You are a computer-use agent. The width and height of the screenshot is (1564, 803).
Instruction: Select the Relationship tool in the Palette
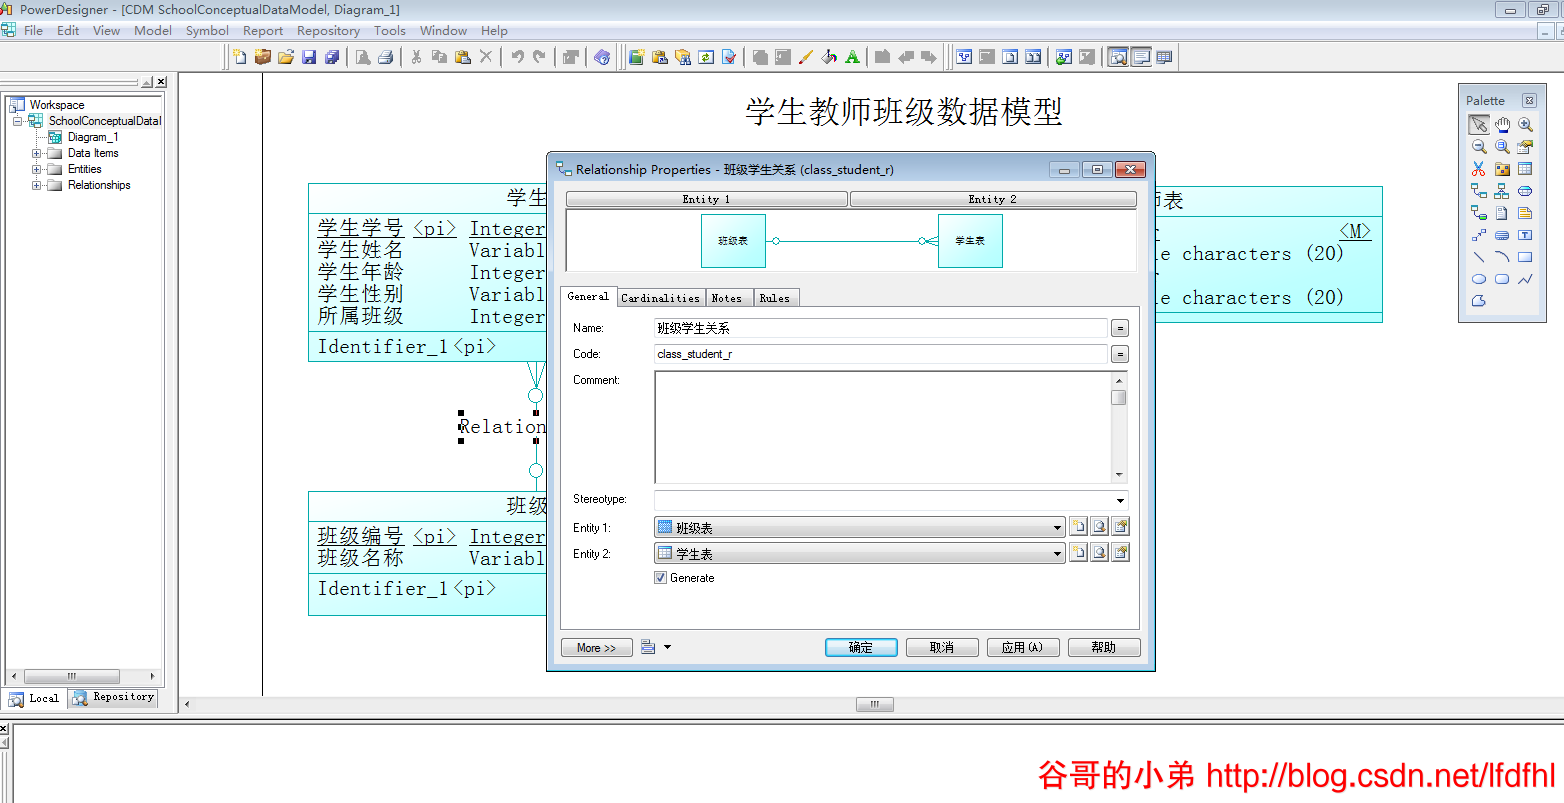pyautogui.click(x=1478, y=191)
